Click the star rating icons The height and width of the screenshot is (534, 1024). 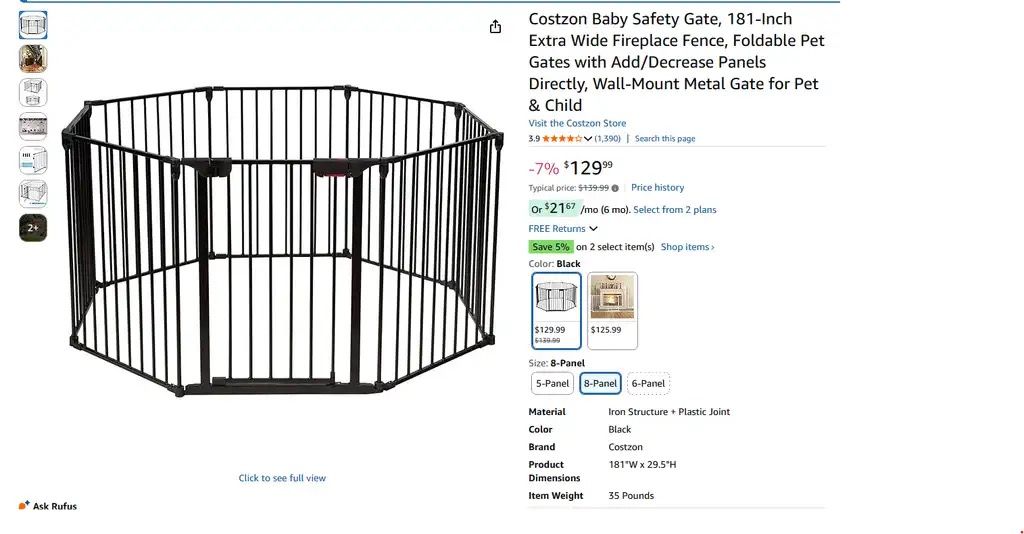(561, 139)
